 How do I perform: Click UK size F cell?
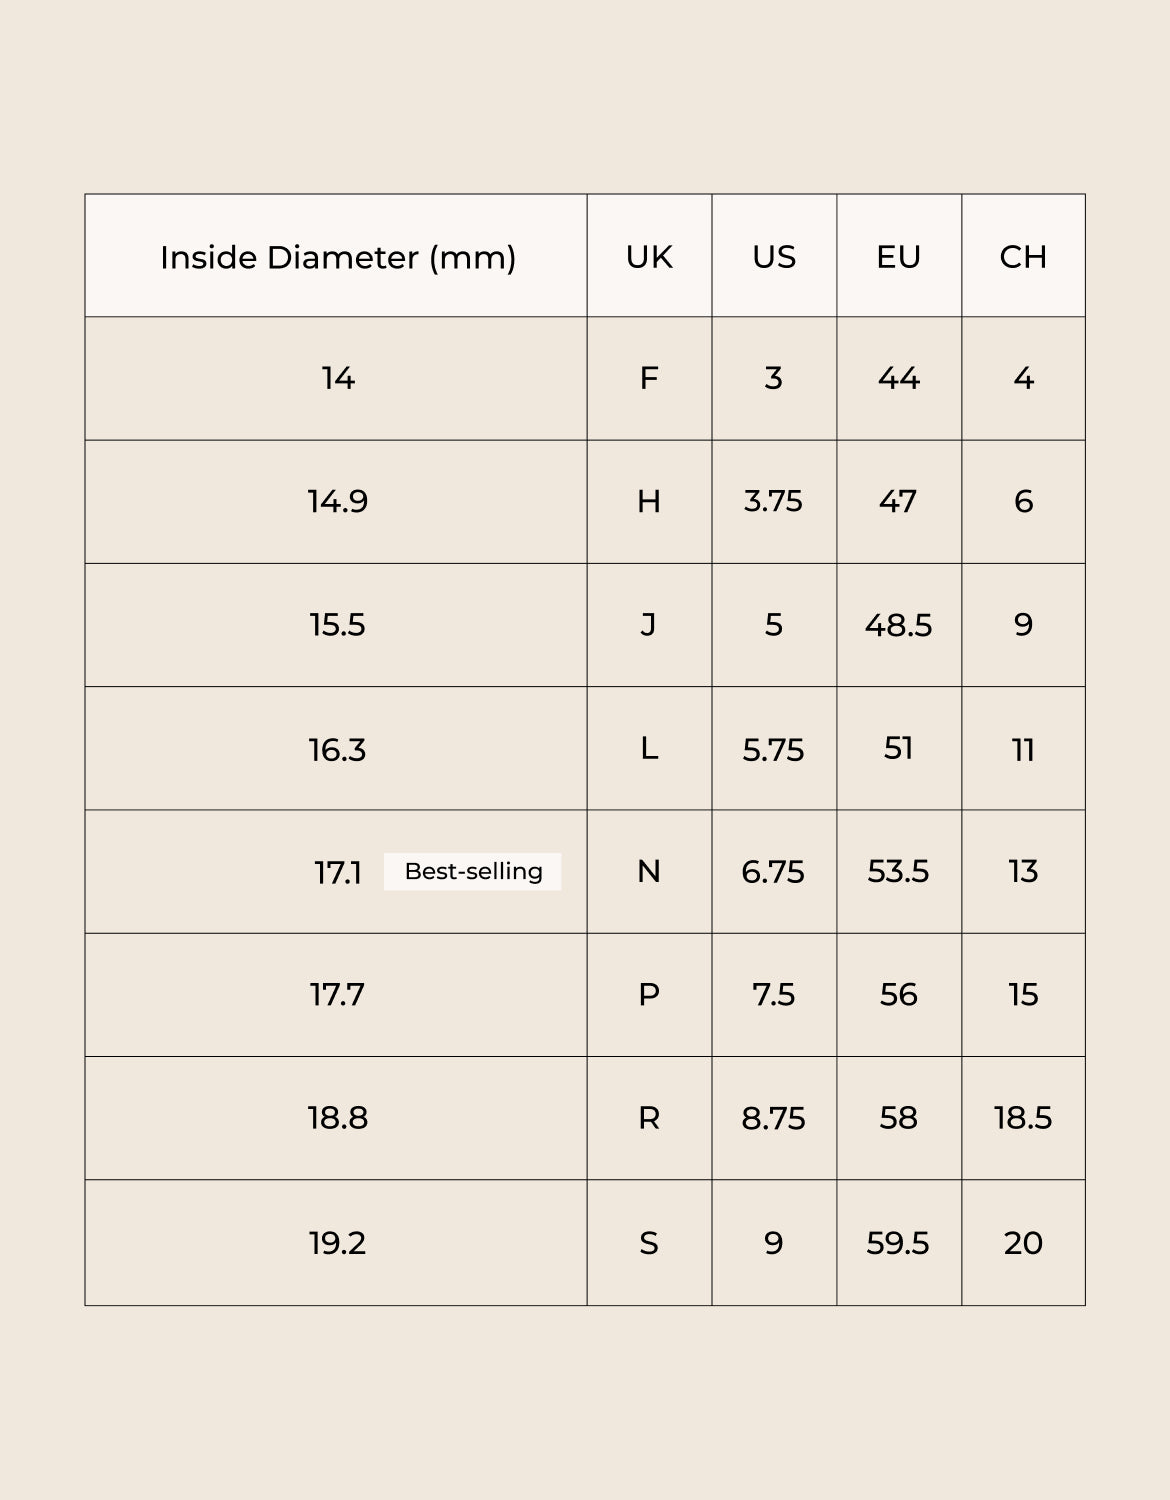coord(649,379)
